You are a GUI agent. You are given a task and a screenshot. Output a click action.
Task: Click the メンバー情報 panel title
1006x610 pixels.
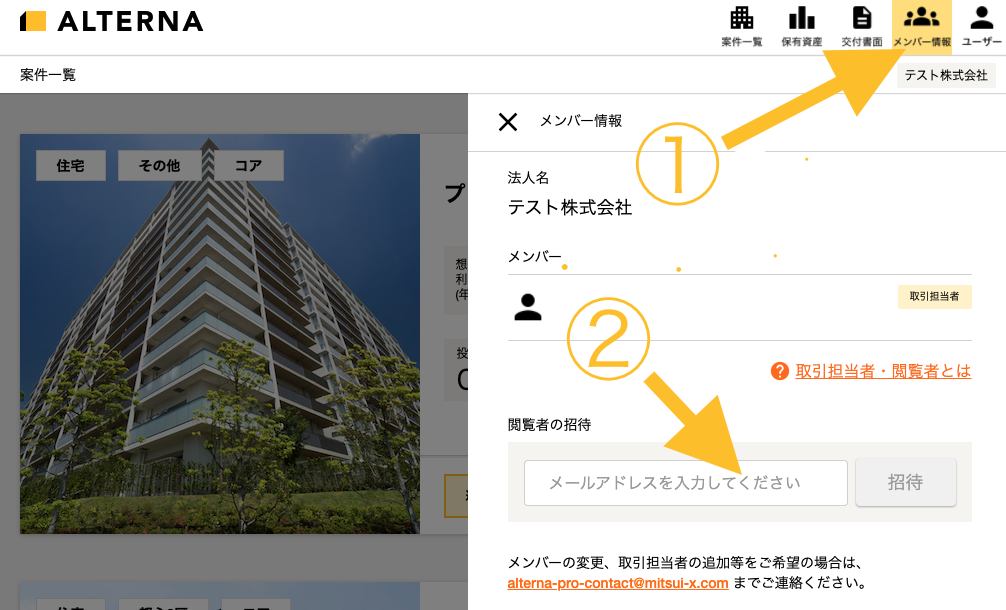tap(581, 121)
